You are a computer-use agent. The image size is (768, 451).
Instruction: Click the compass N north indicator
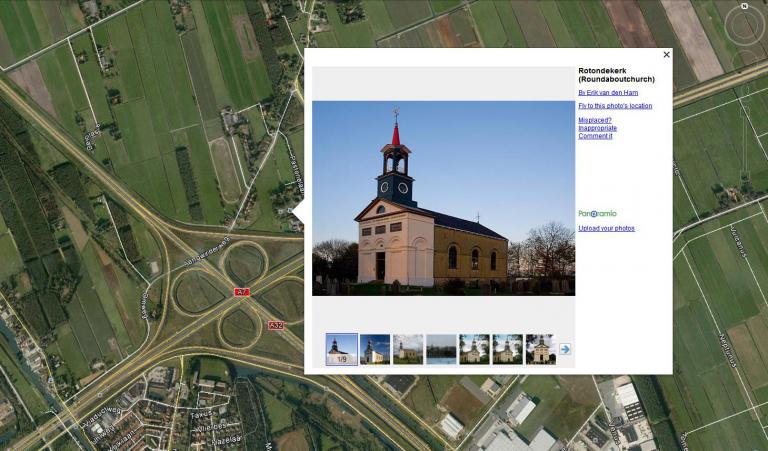pos(744,6)
